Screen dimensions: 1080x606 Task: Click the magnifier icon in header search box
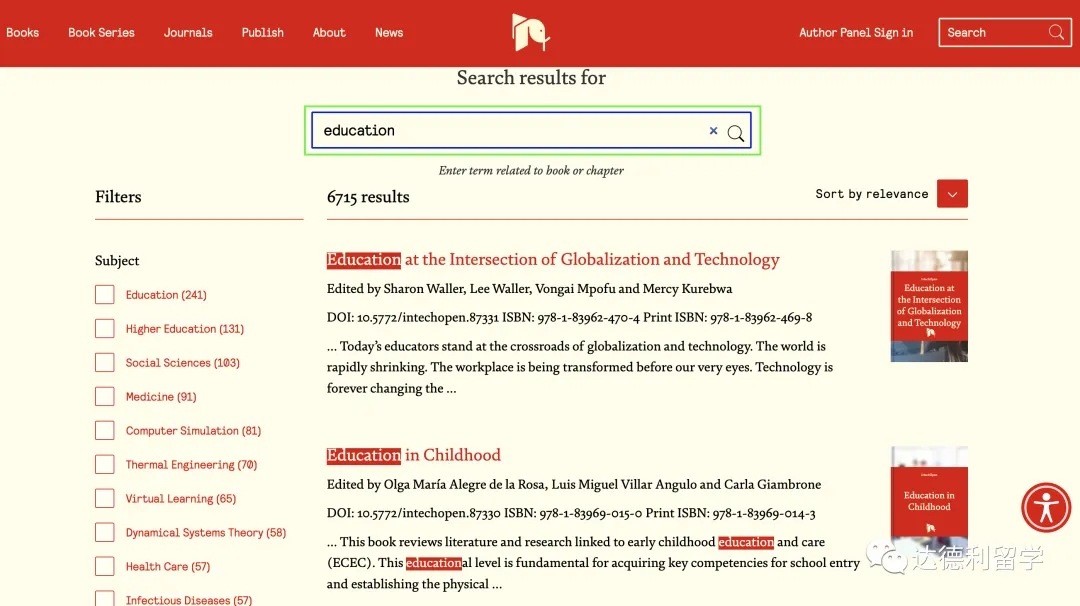pos(1056,32)
